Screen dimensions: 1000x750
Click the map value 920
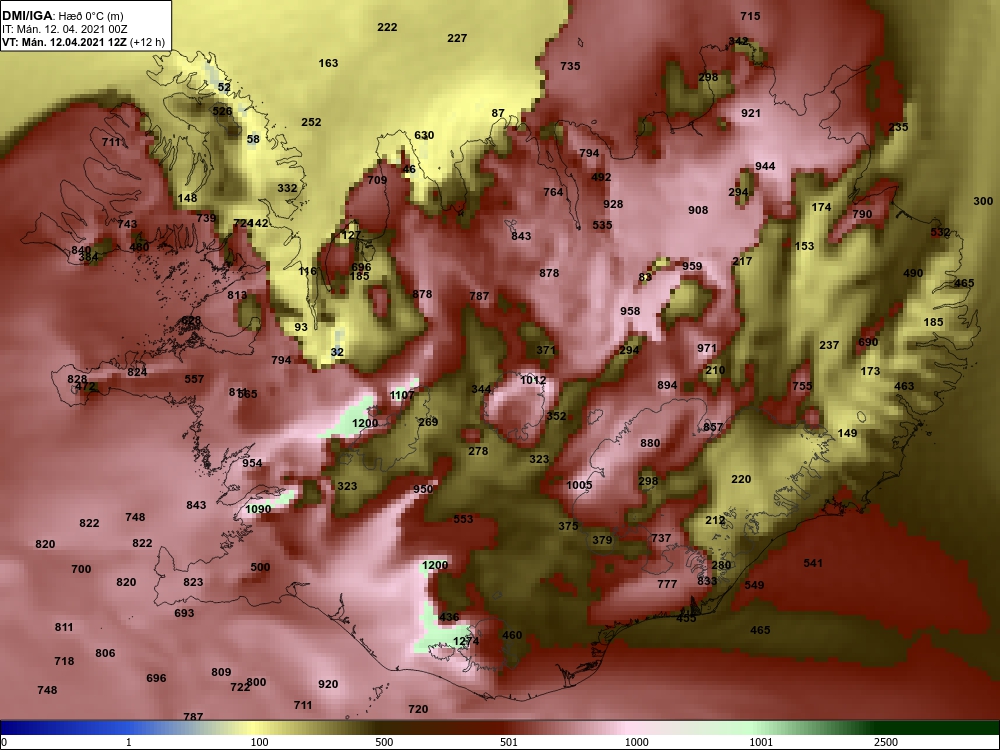[328, 684]
